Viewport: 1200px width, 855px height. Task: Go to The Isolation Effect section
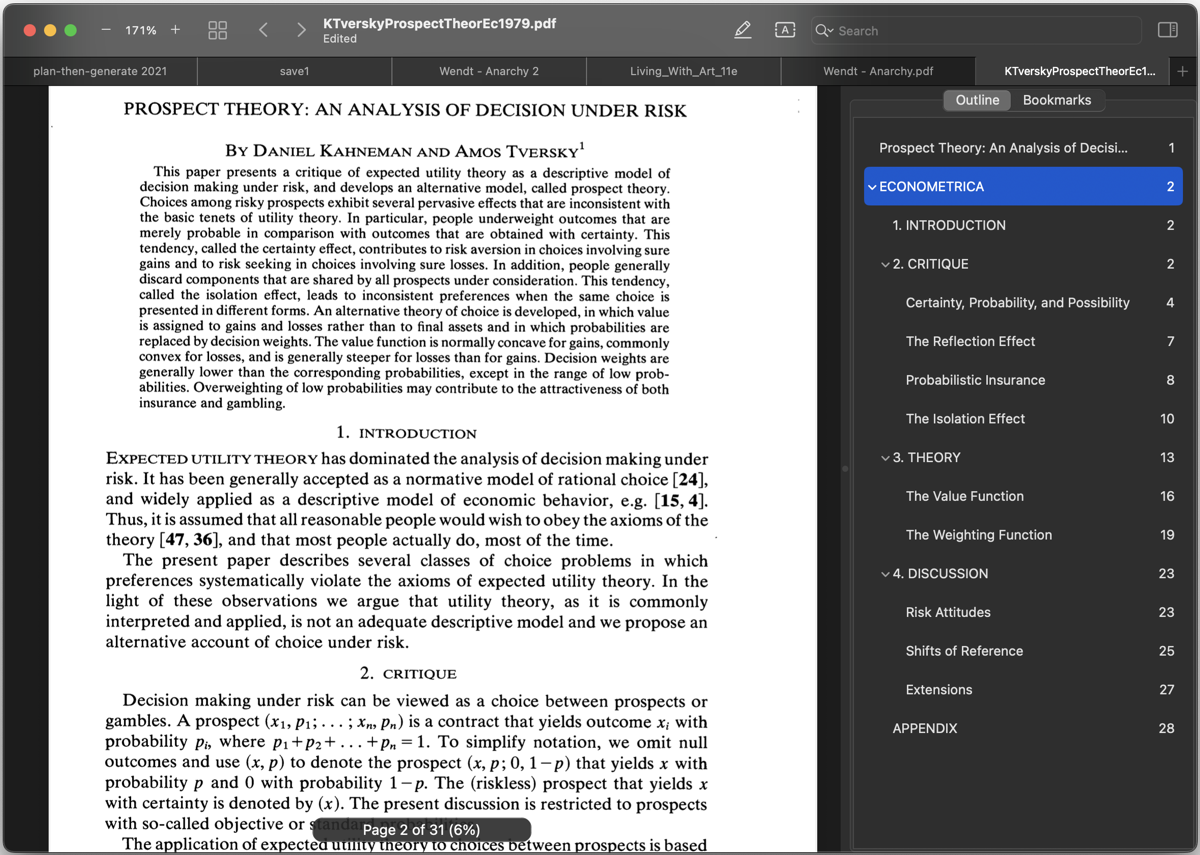[x=1023, y=419]
